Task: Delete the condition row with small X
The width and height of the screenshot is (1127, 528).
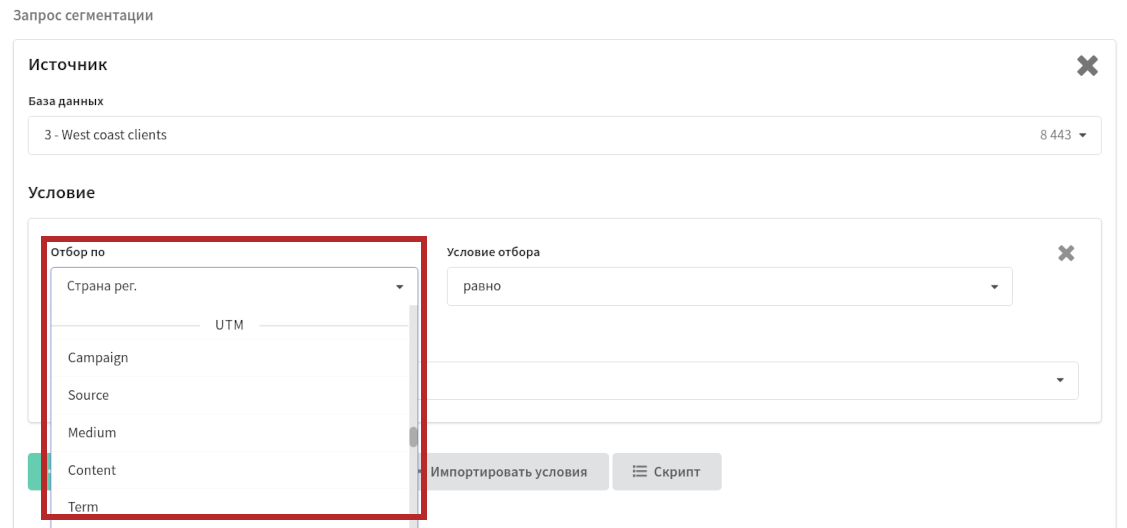Action: point(1066,253)
